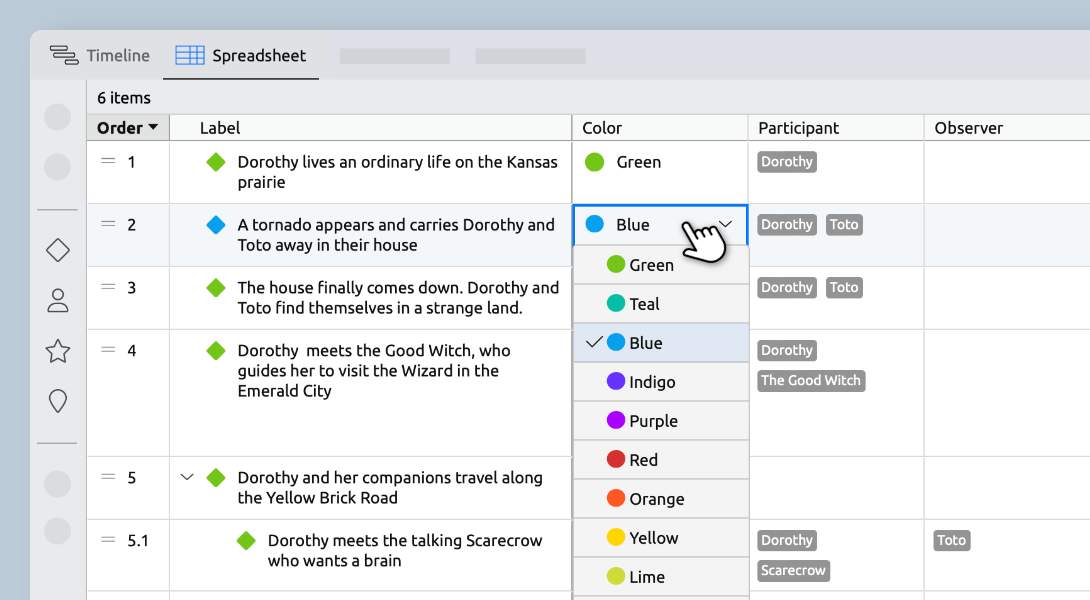Click the "6 items" count text
The height and width of the screenshot is (600, 1090).
coord(124,98)
